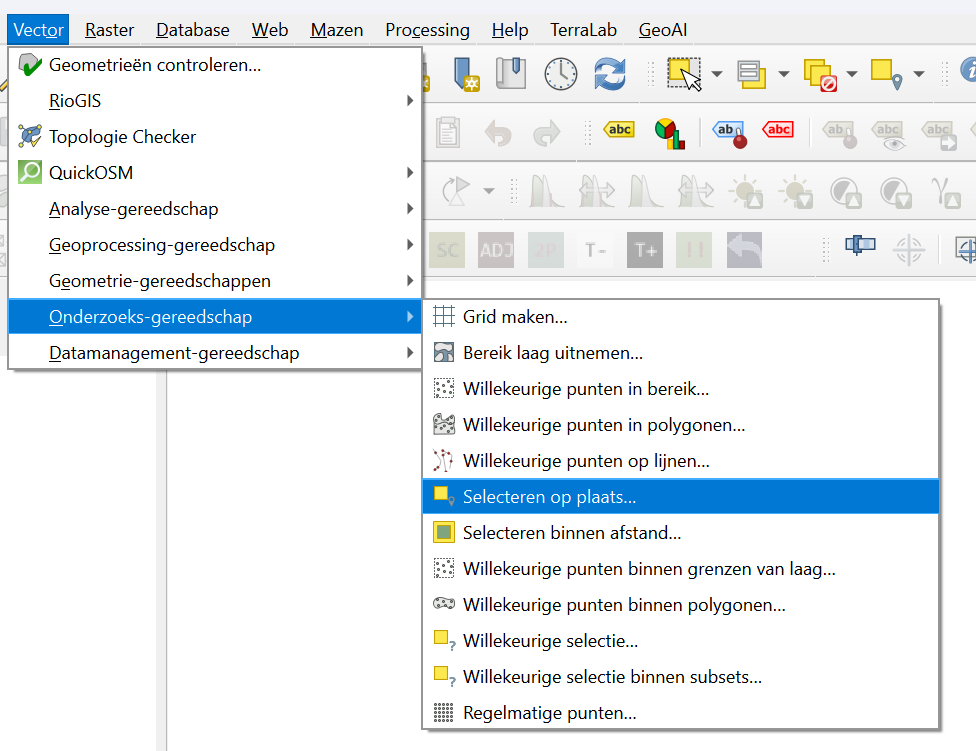Choose Willekeurige punten in bereik
976x751 pixels.
pos(680,389)
